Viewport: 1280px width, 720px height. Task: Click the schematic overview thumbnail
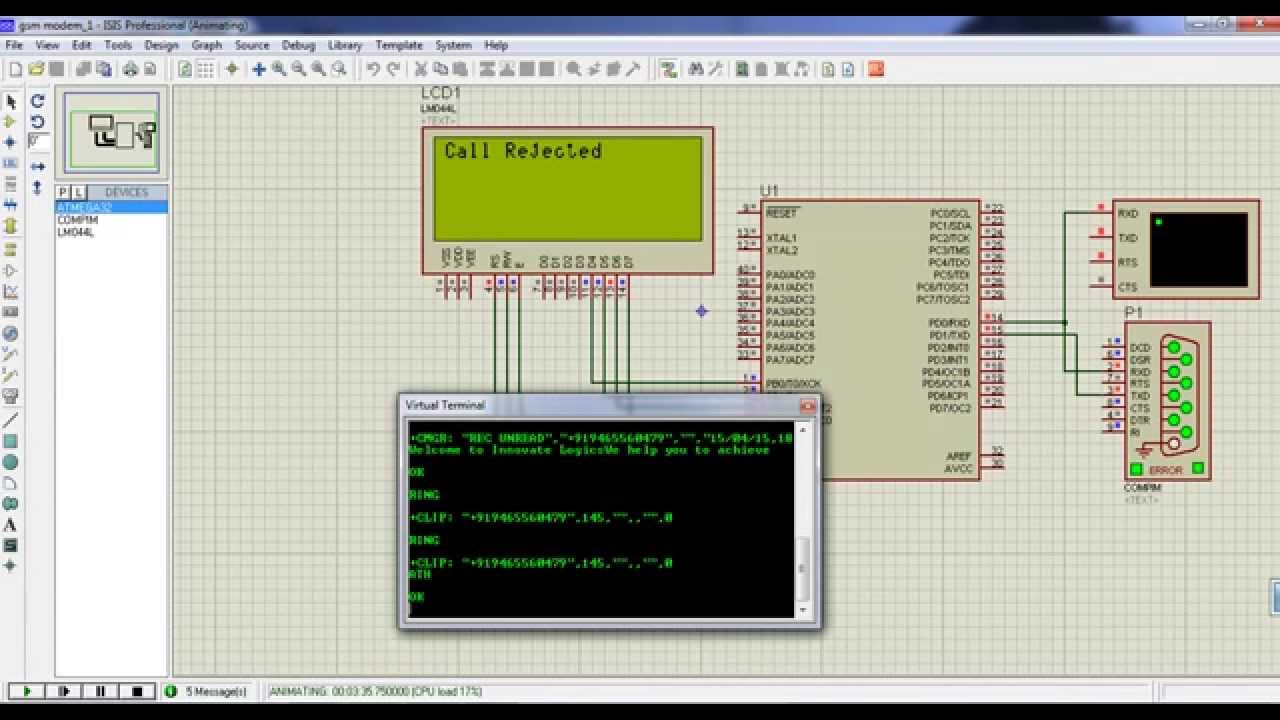pyautogui.click(x=112, y=133)
